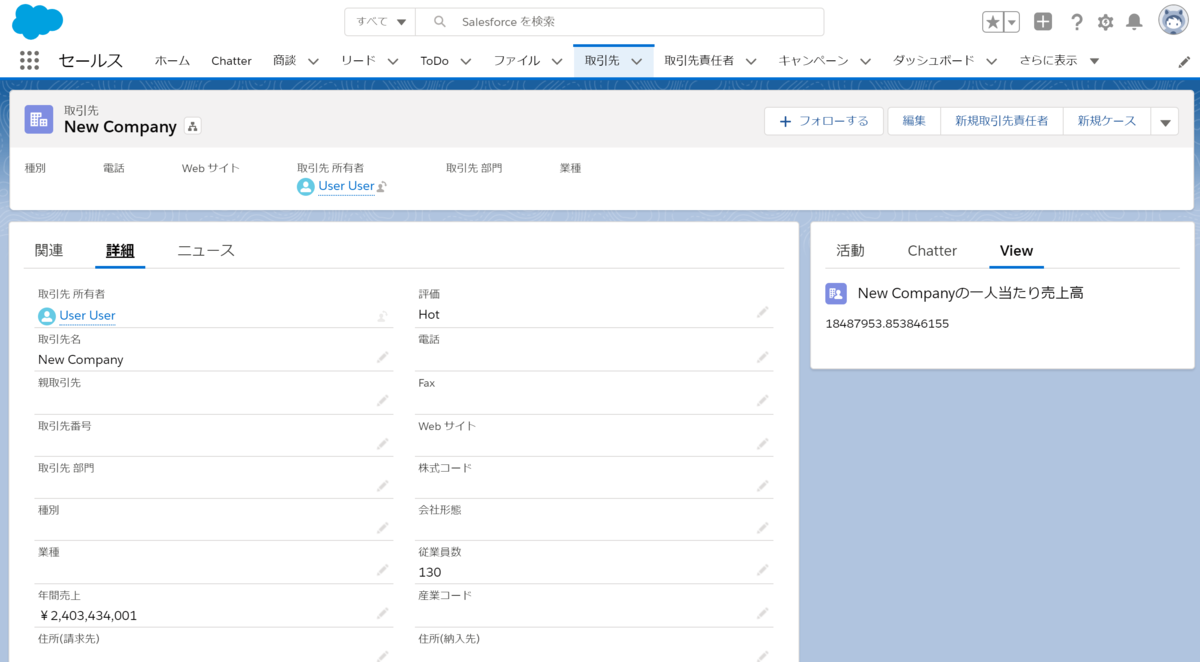Open User User link in highlights panel
The width and height of the screenshot is (1200, 662).
pyautogui.click(x=346, y=186)
